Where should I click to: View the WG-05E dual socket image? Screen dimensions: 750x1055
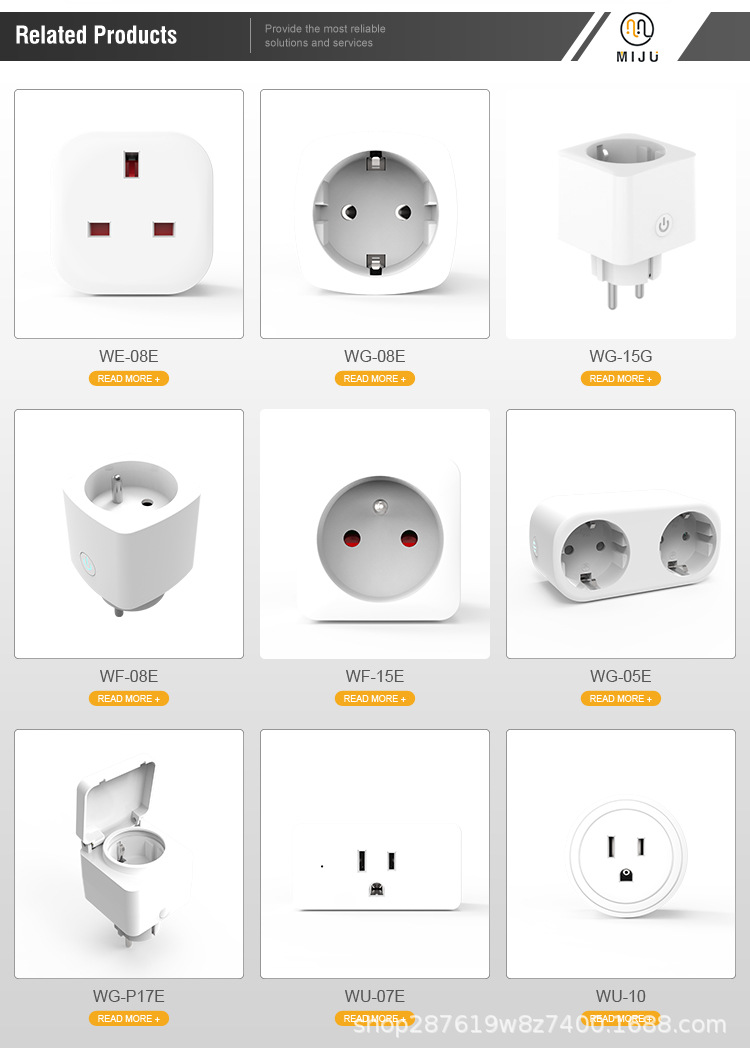click(x=621, y=534)
